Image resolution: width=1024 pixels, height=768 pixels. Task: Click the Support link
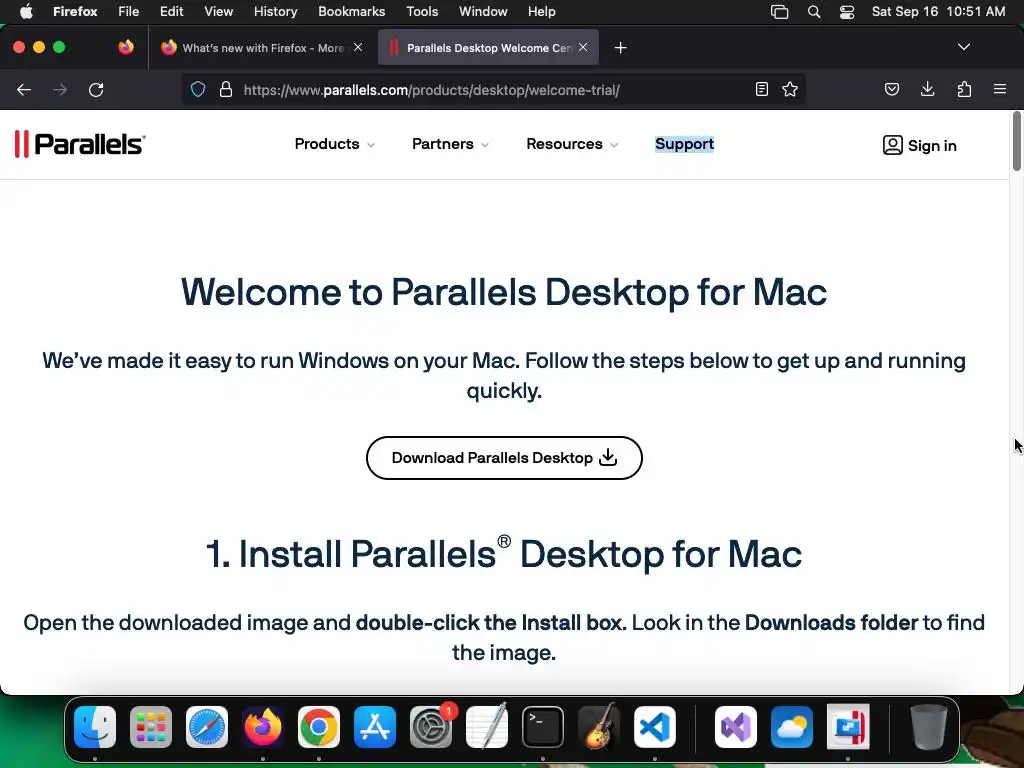[x=684, y=144]
